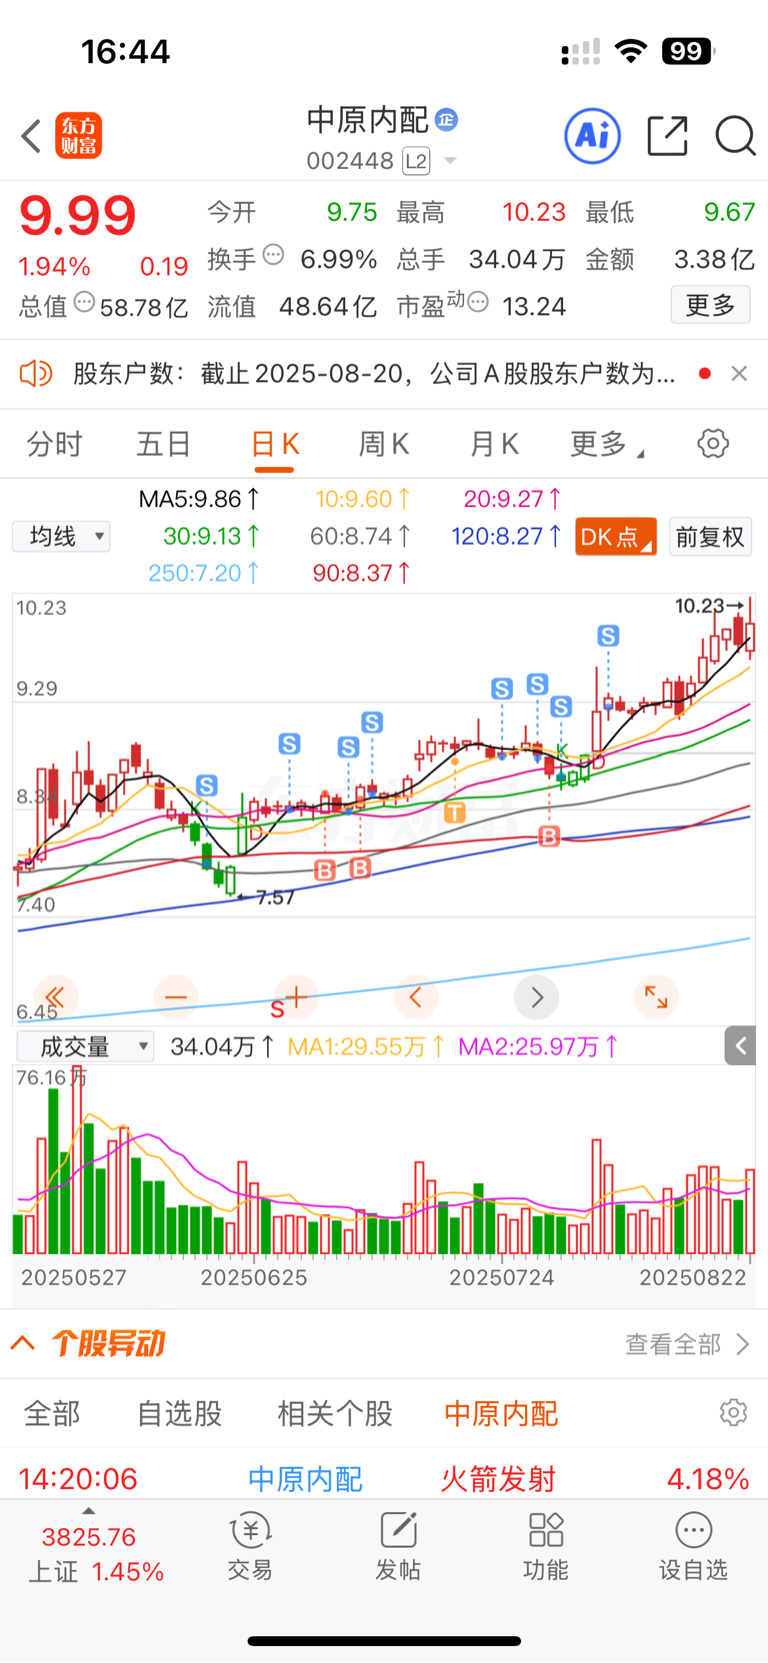
Task: Select the 全部 filter tab
Action: click(52, 1414)
